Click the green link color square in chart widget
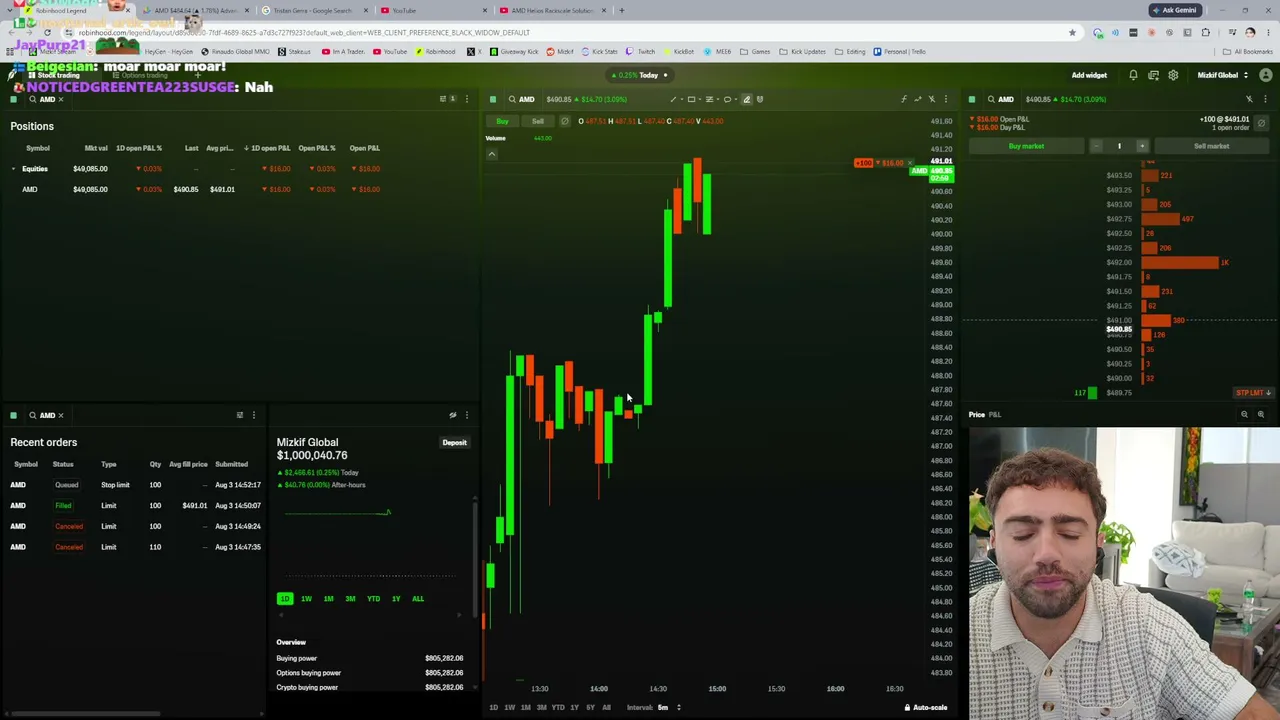The width and height of the screenshot is (1280, 720). 493,99
